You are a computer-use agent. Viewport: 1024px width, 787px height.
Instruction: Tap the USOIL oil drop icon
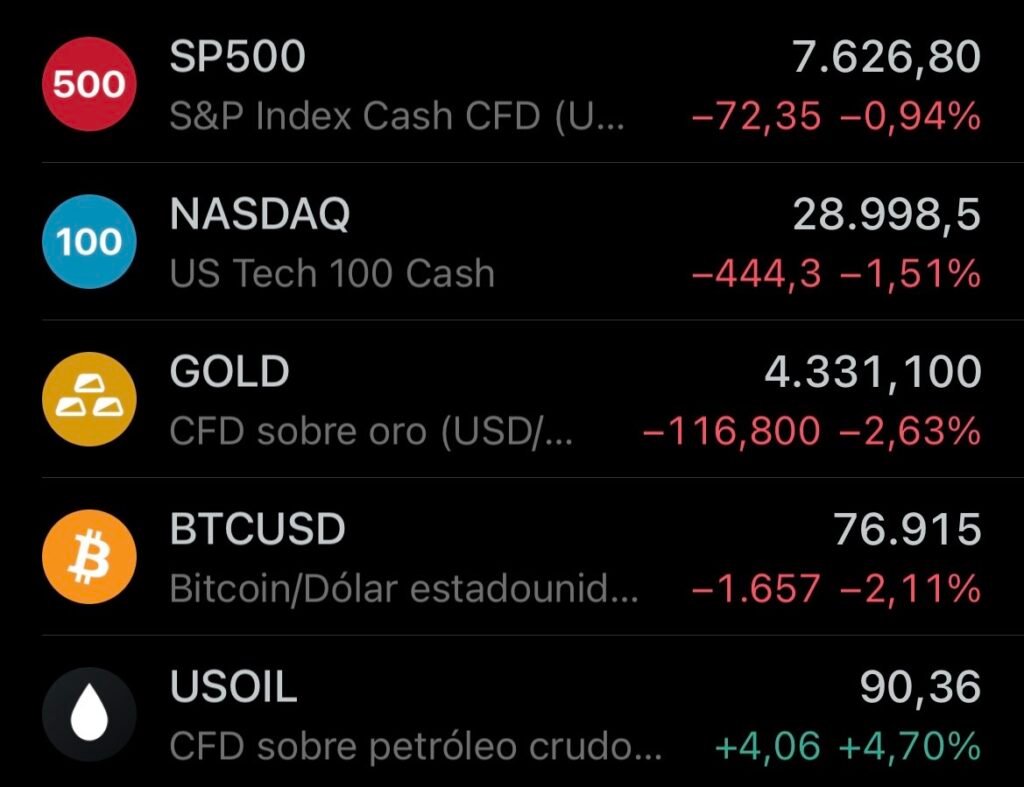[89, 714]
